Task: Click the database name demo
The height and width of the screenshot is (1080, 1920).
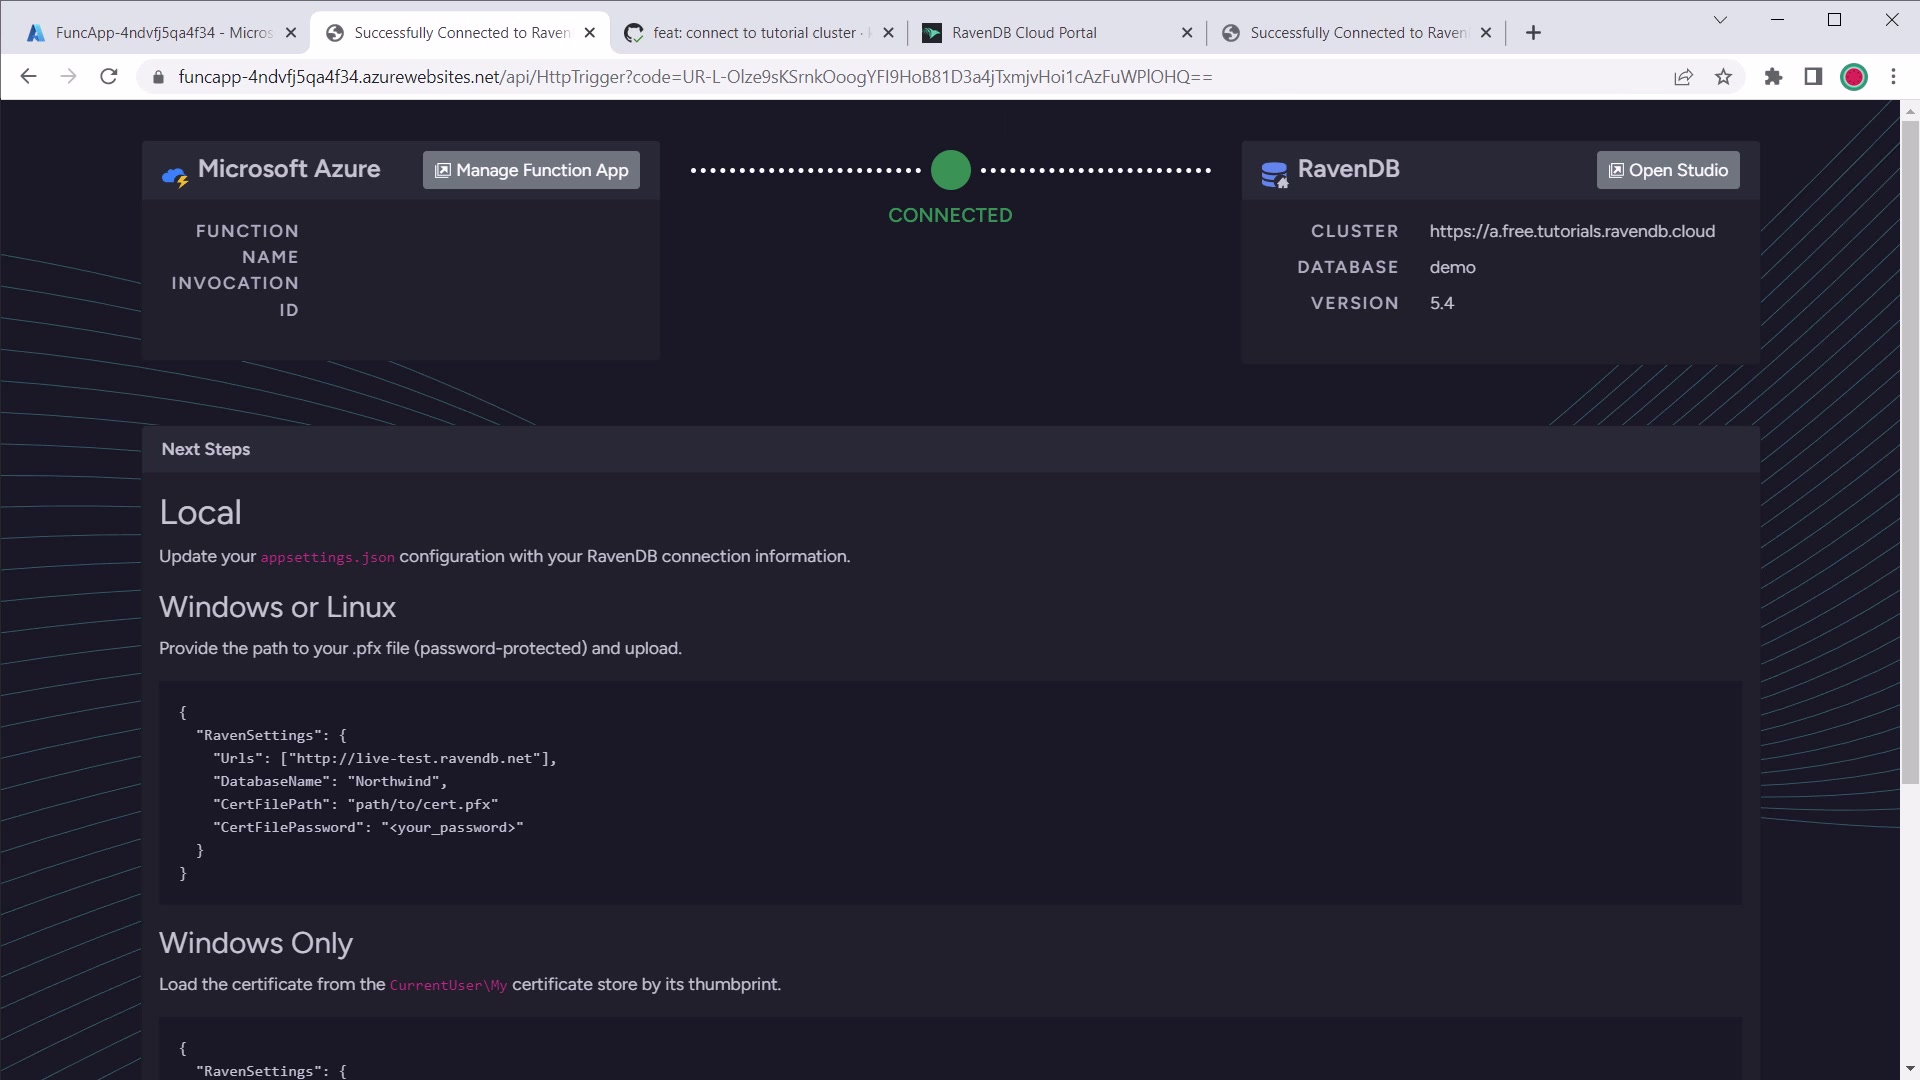Action: pos(1452,267)
